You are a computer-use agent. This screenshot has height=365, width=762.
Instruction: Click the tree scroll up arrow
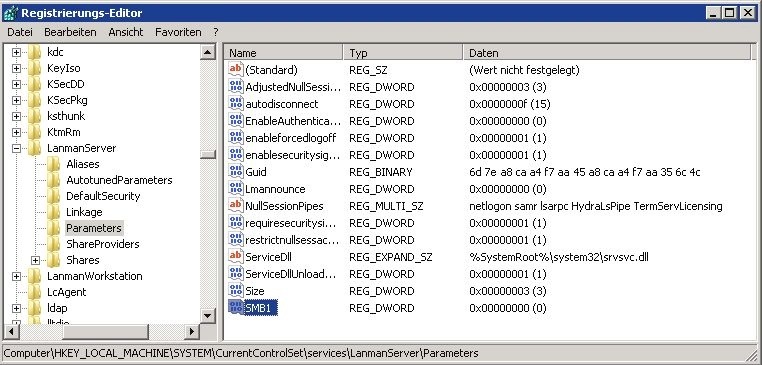pyautogui.click(x=208, y=52)
